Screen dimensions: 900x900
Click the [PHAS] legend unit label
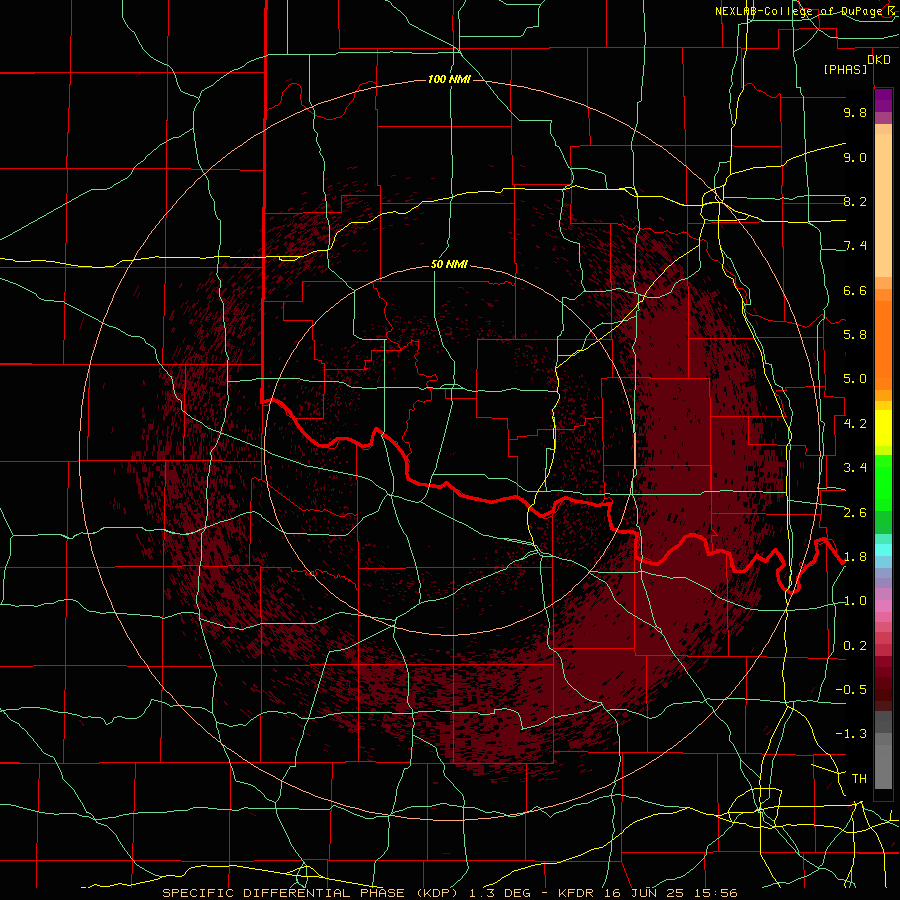point(845,69)
